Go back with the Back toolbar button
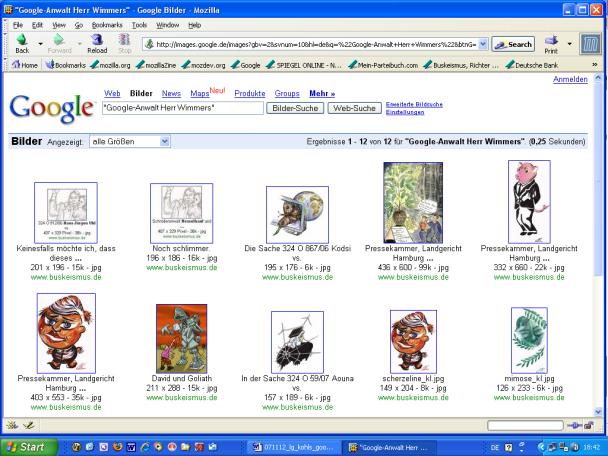Screen dimensions: 608x456 click(22, 44)
